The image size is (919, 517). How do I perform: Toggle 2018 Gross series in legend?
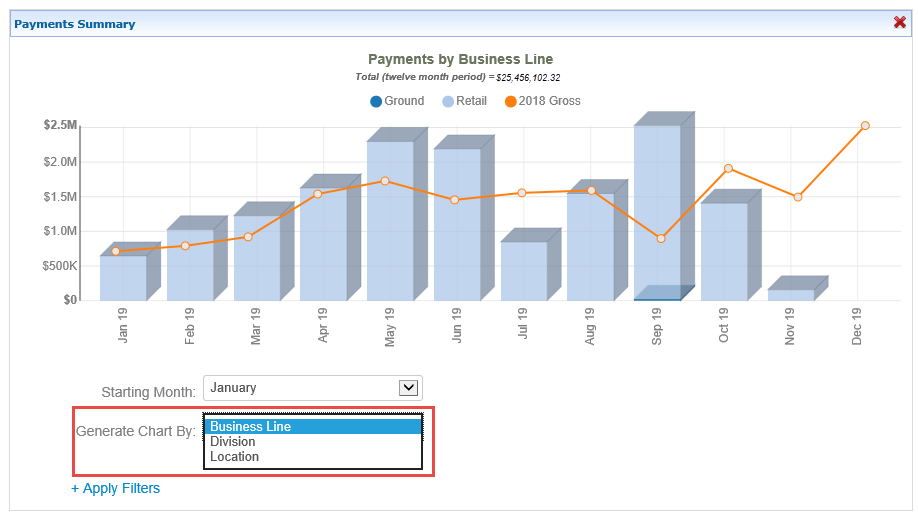(542, 101)
